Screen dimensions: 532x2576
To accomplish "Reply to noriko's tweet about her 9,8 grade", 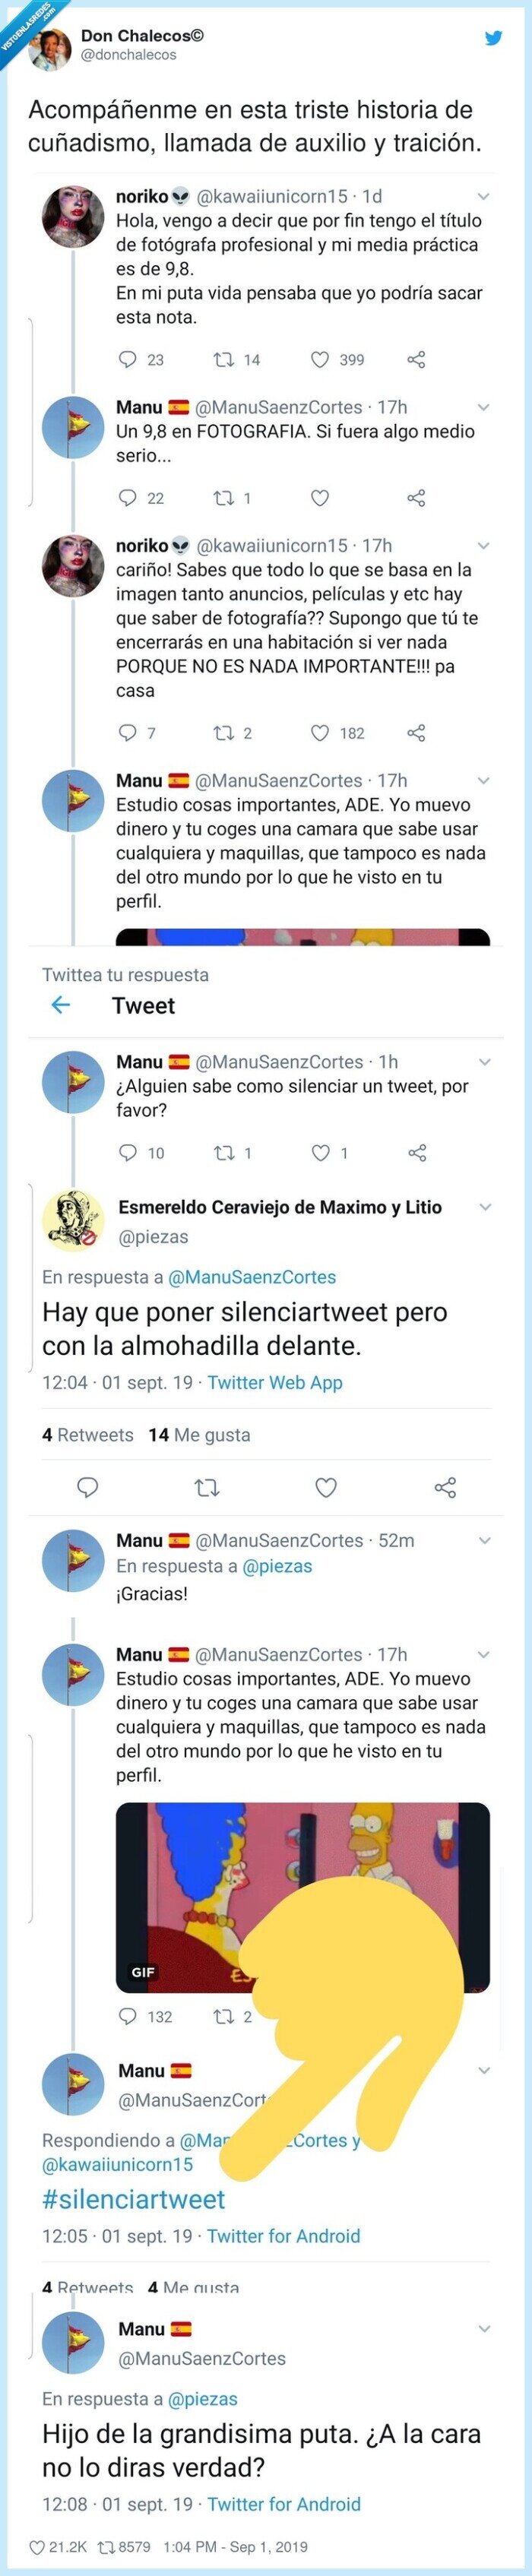I will click(x=128, y=359).
